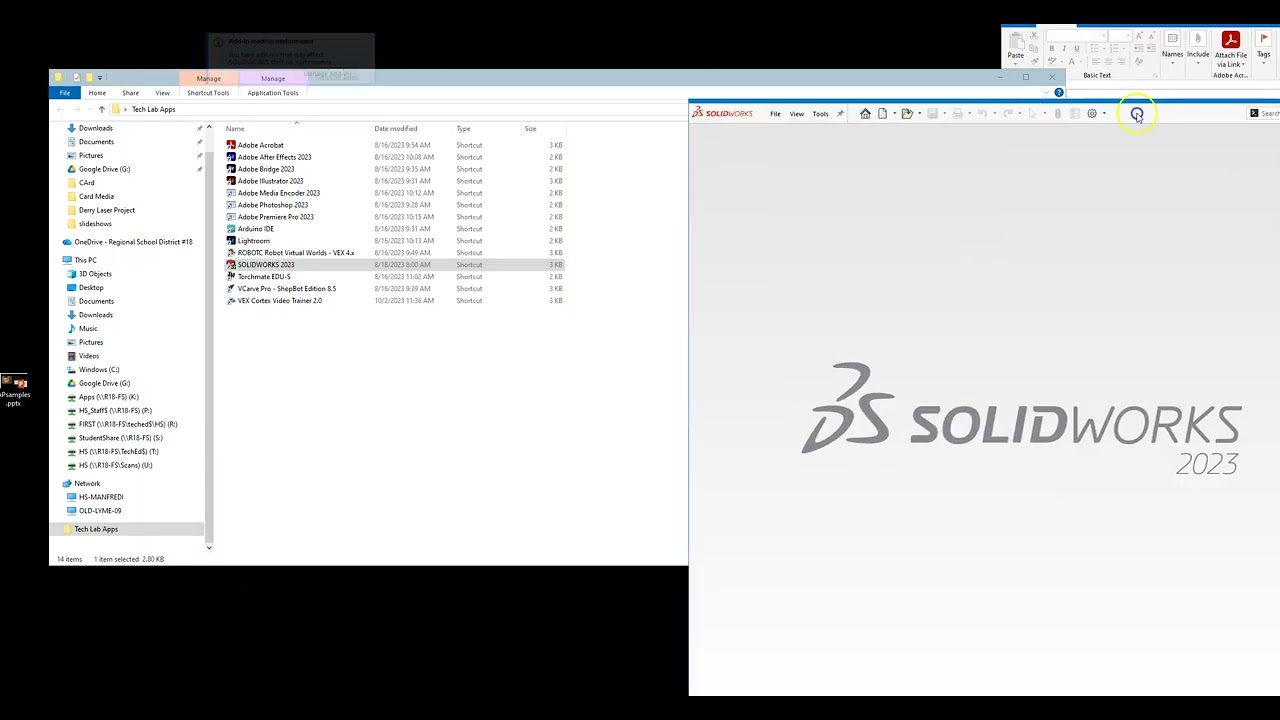Click SOLIDWORKS command search icon

pyautogui.click(x=1254, y=114)
